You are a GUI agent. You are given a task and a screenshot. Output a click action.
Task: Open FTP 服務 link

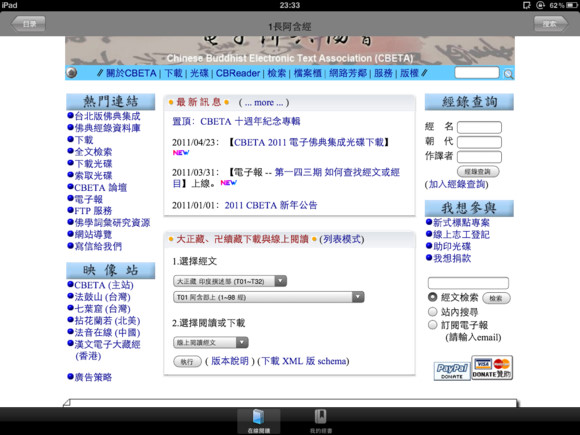(93, 211)
